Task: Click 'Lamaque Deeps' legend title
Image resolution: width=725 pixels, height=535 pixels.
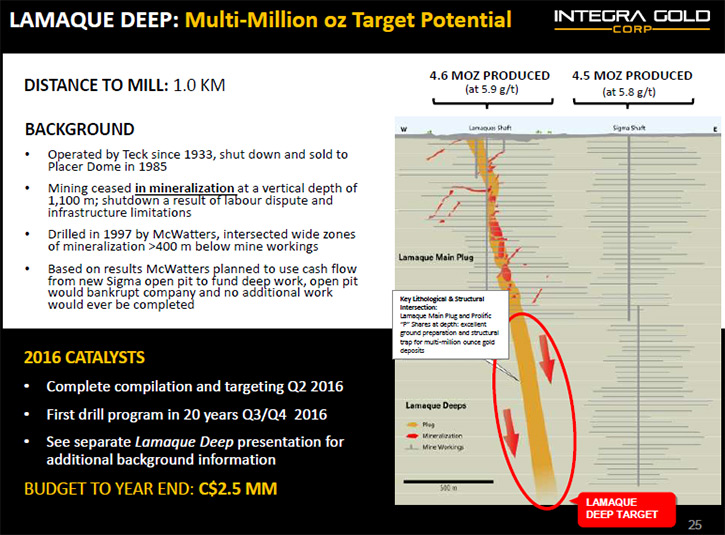Action: [436, 406]
